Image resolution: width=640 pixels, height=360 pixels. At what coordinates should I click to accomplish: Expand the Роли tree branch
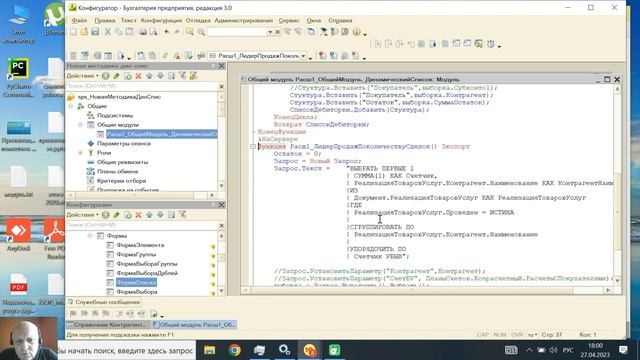tap(80, 153)
